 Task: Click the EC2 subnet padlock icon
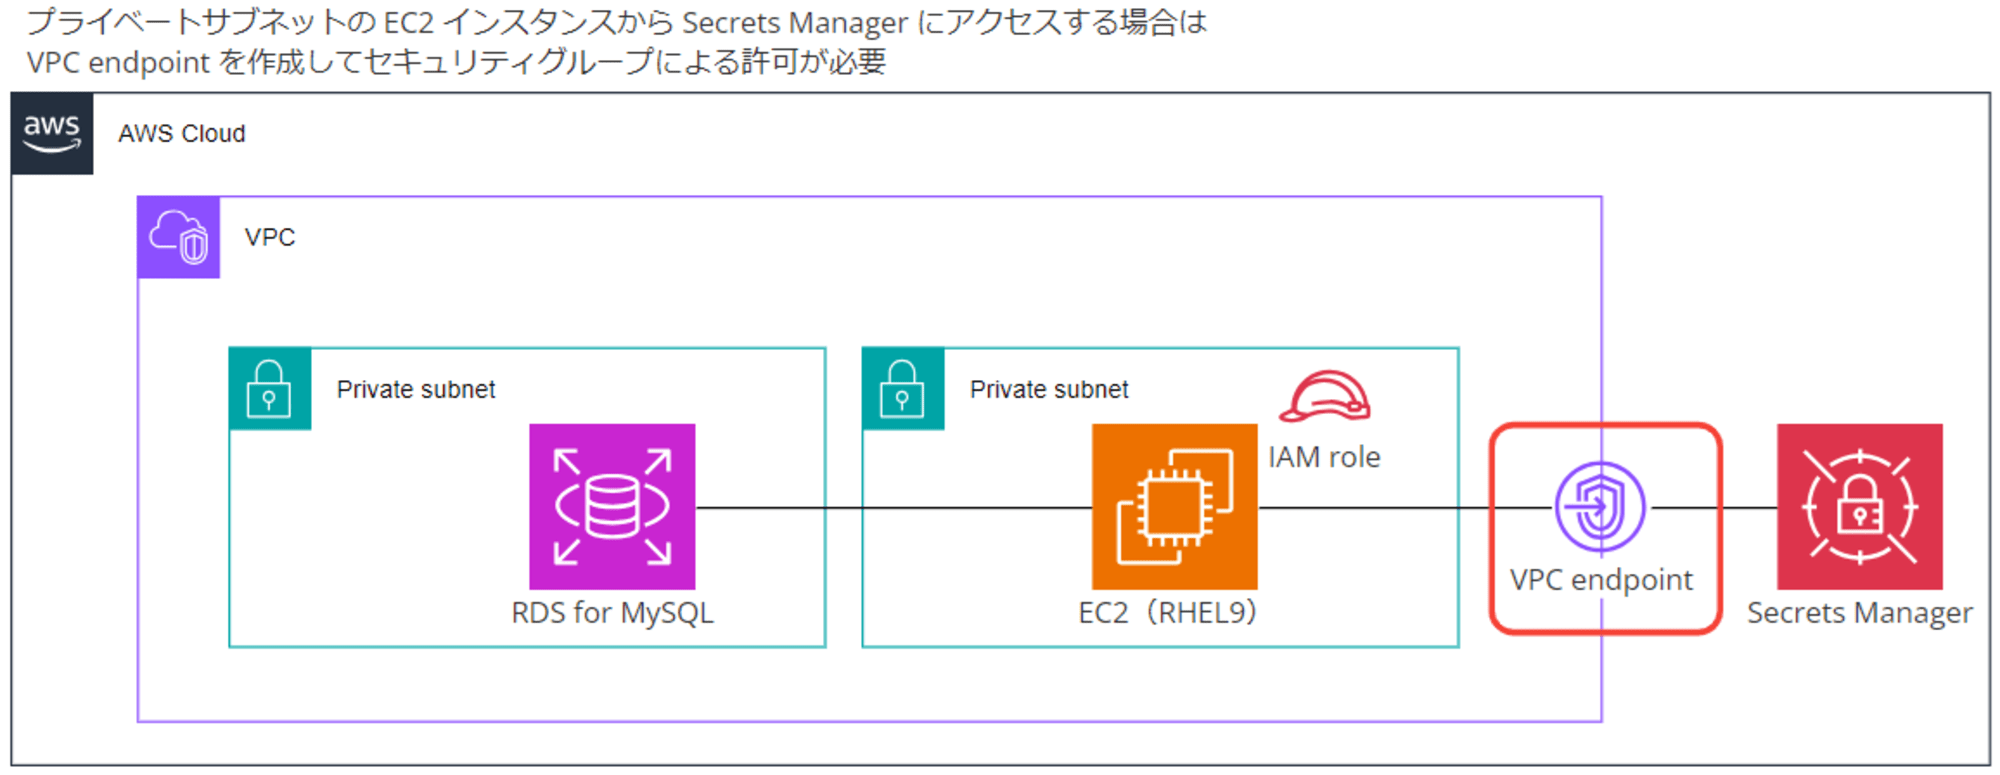click(903, 389)
